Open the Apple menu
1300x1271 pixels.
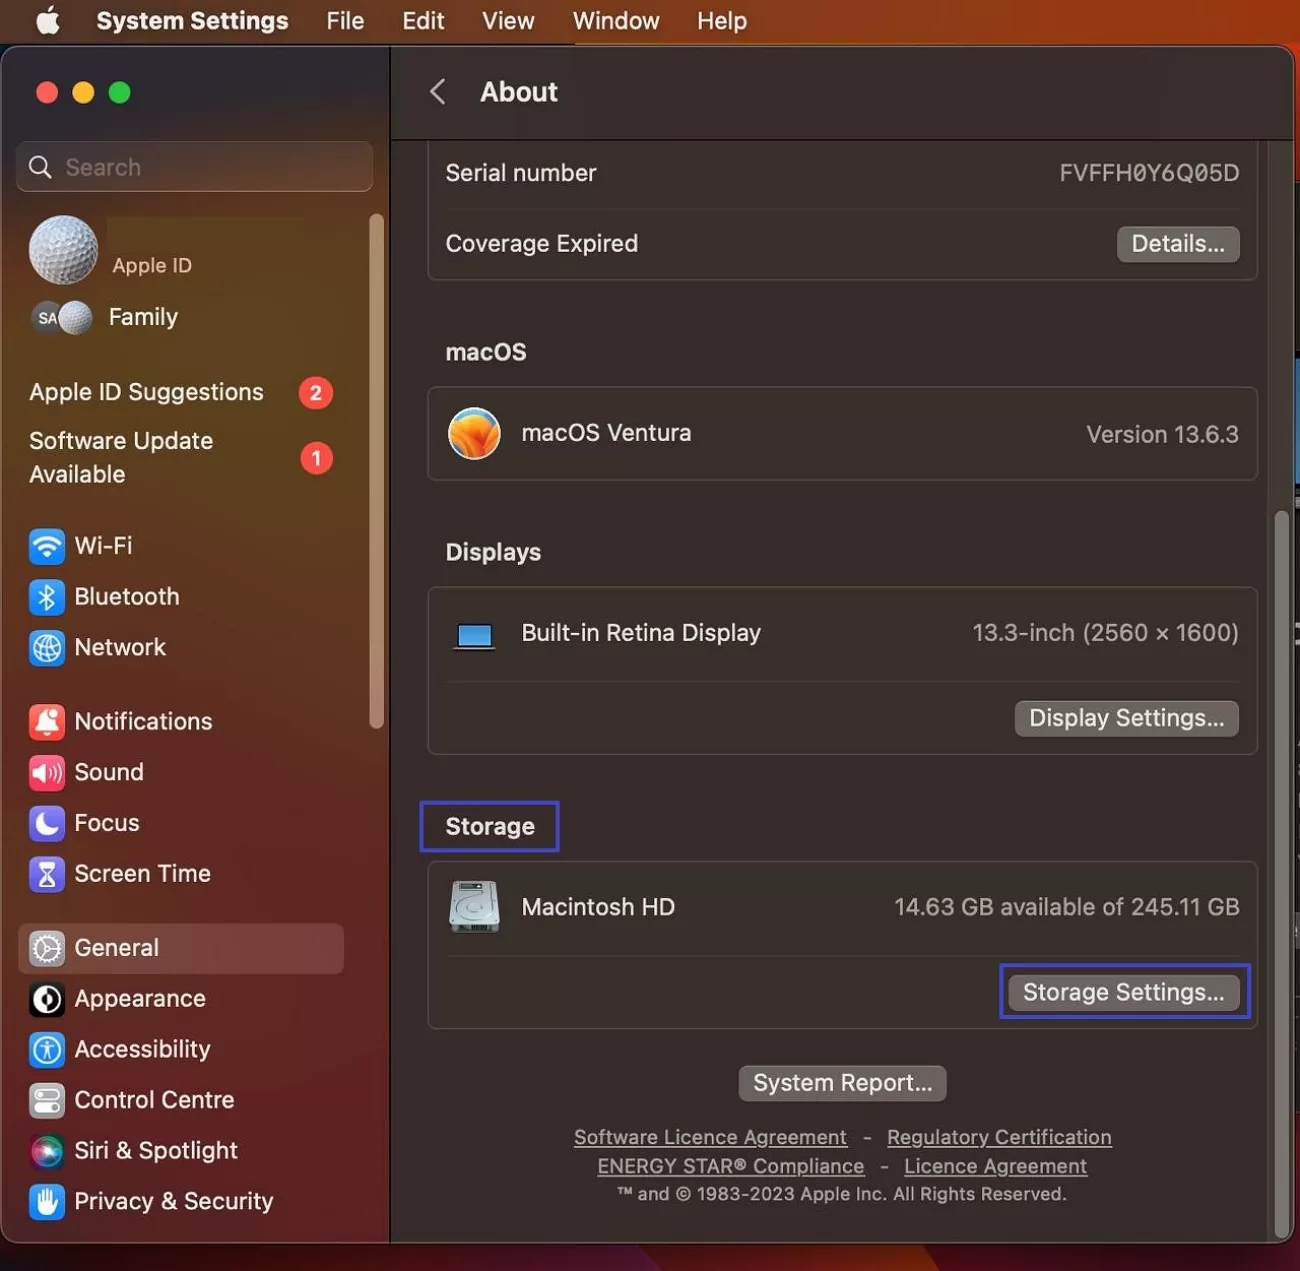47,20
